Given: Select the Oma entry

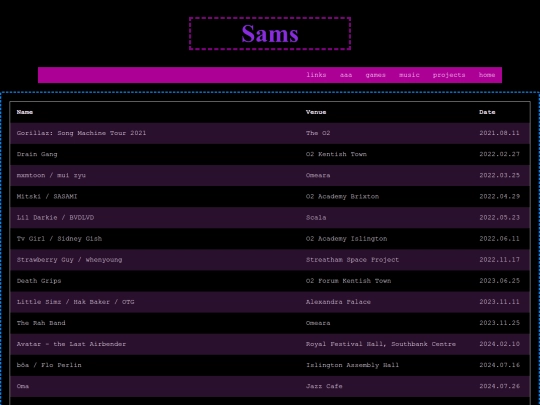Looking at the screenshot, I should point(23,386).
